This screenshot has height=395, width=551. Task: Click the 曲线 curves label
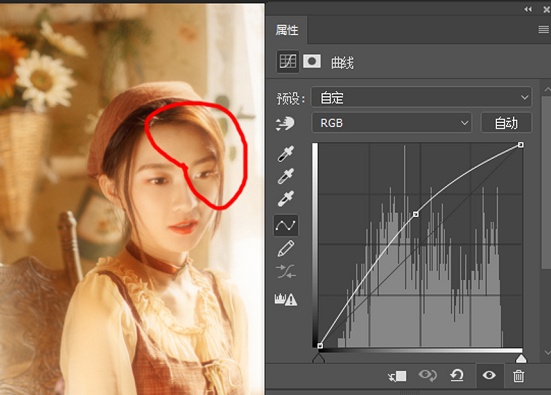pyautogui.click(x=342, y=63)
